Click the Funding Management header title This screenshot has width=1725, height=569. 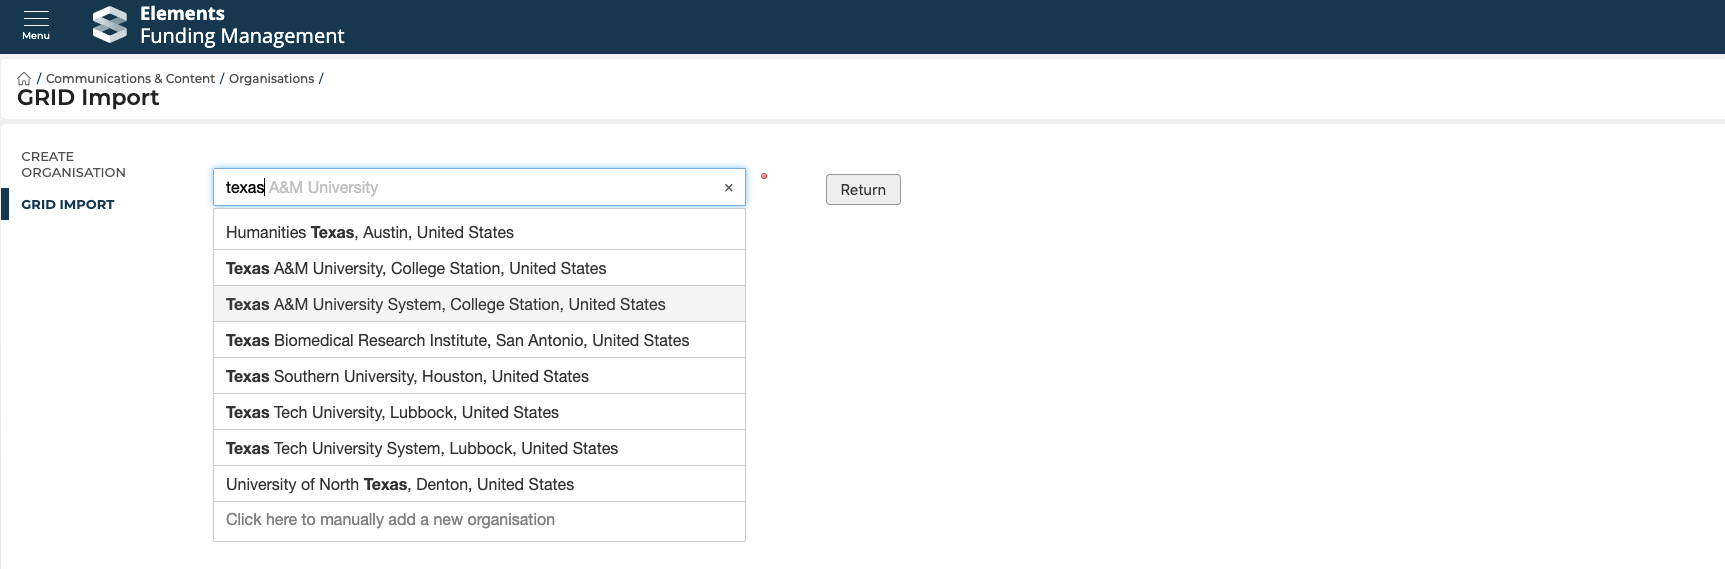[242, 36]
